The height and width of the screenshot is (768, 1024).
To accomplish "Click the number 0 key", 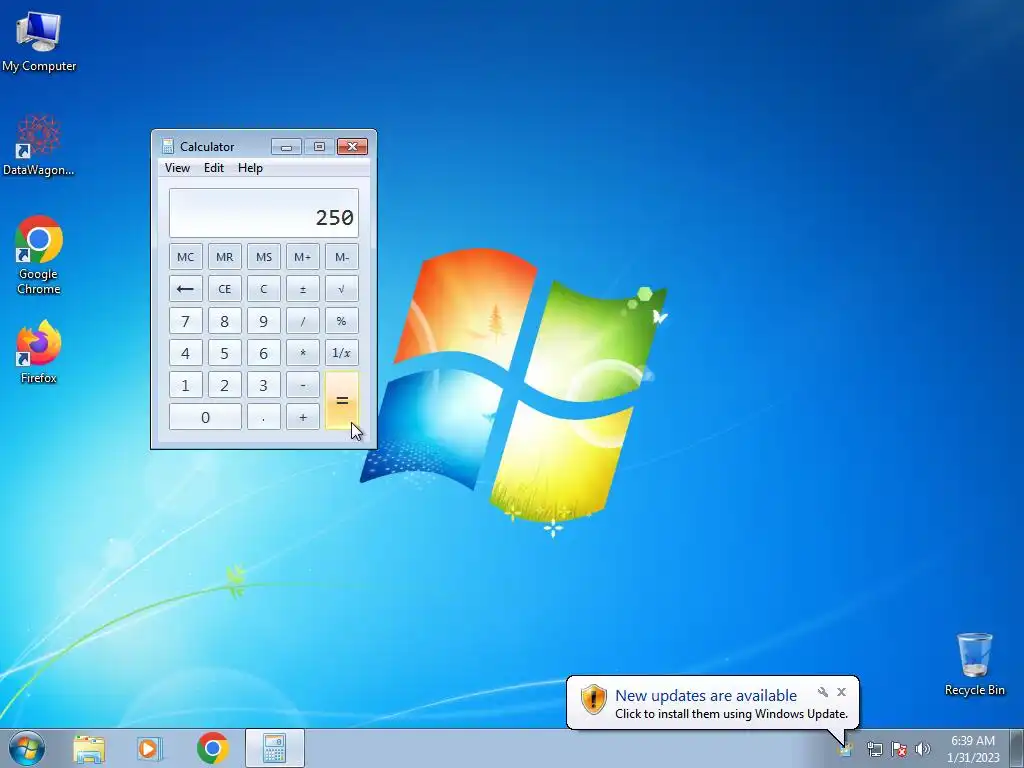I will (205, 417).
